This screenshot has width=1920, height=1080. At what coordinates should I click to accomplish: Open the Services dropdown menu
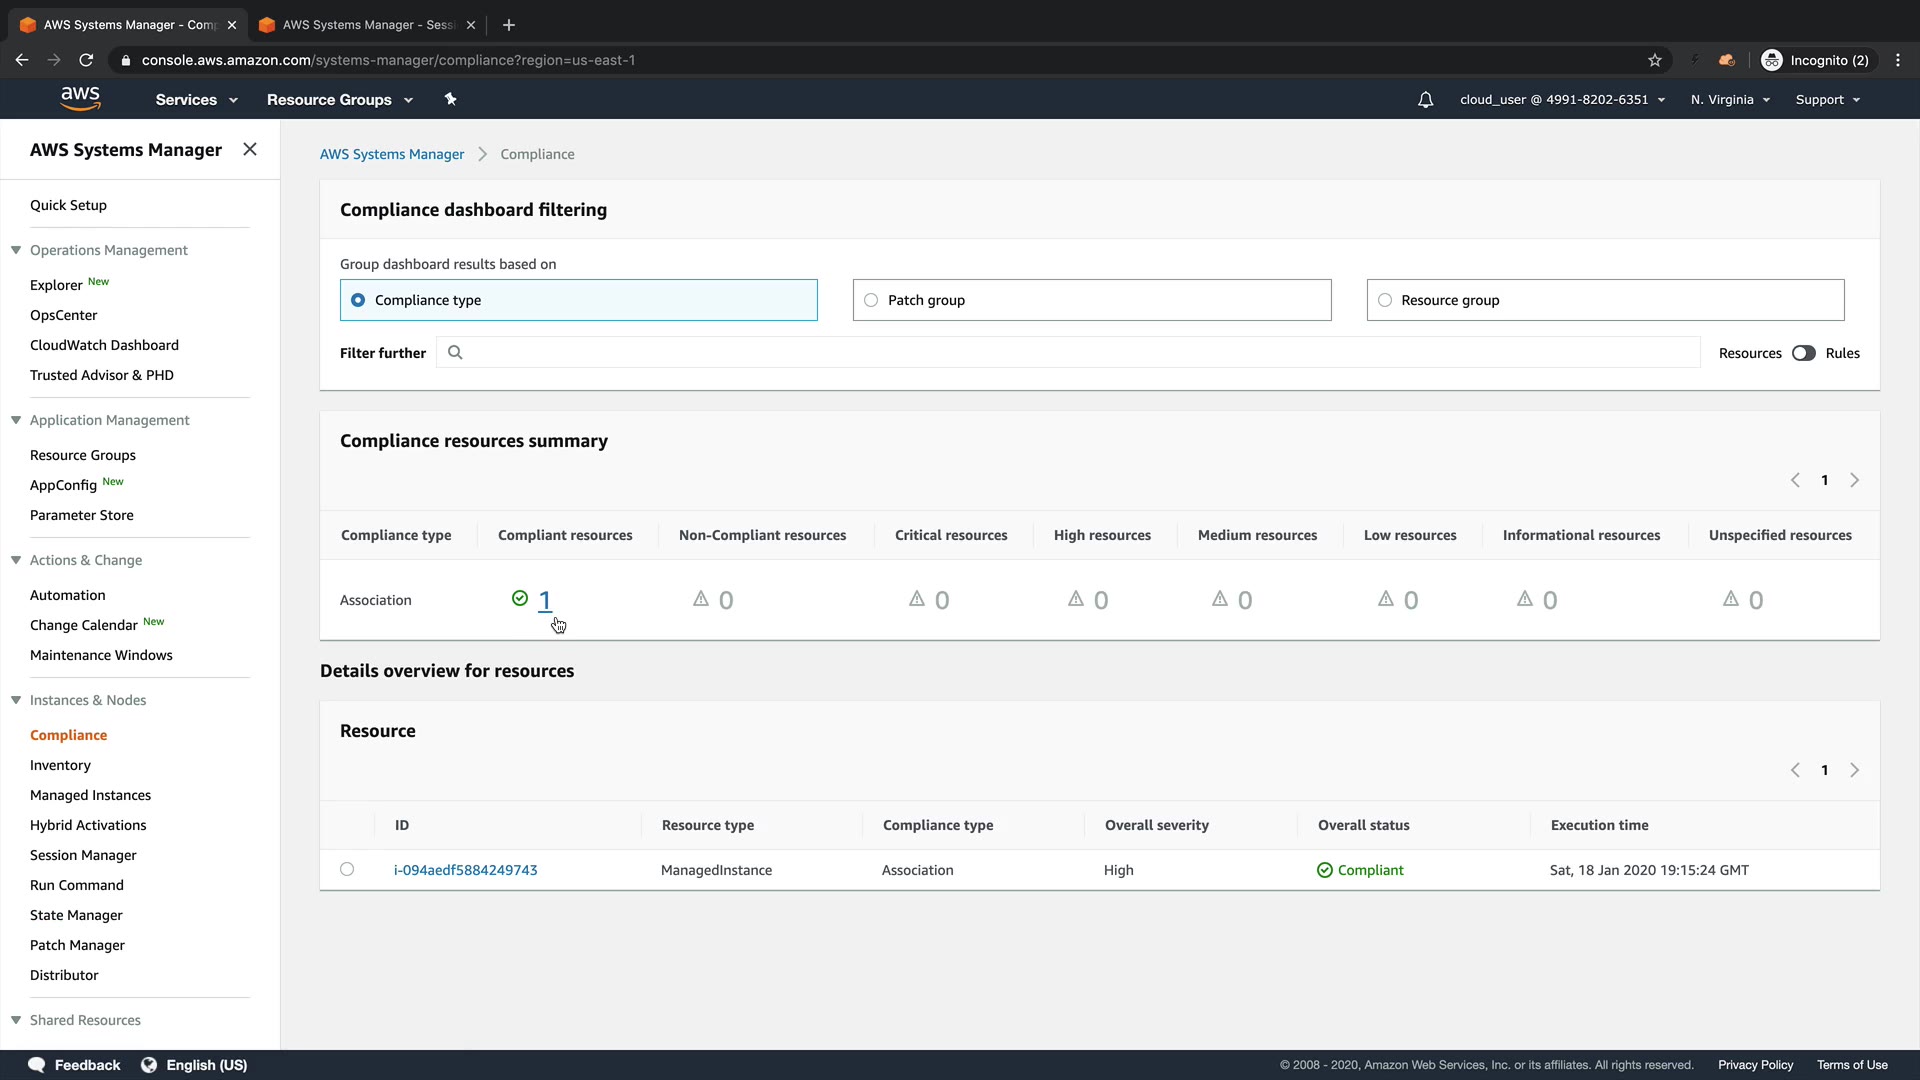pos(196,100)
